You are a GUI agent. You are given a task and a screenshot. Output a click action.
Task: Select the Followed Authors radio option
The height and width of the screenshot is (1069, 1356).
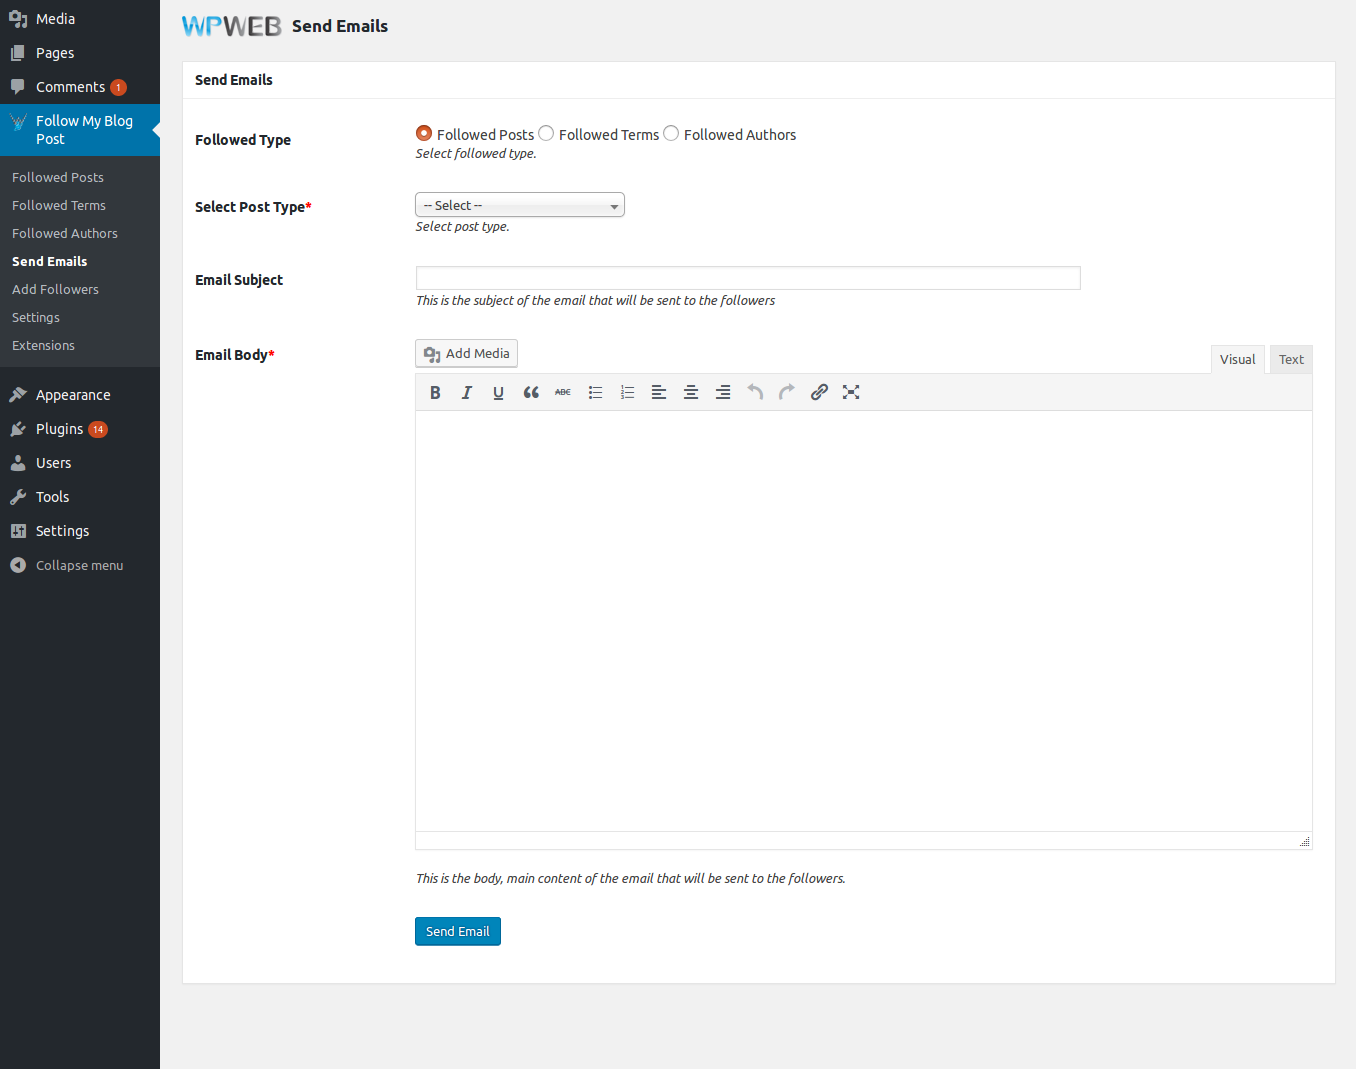coord(671,133)
